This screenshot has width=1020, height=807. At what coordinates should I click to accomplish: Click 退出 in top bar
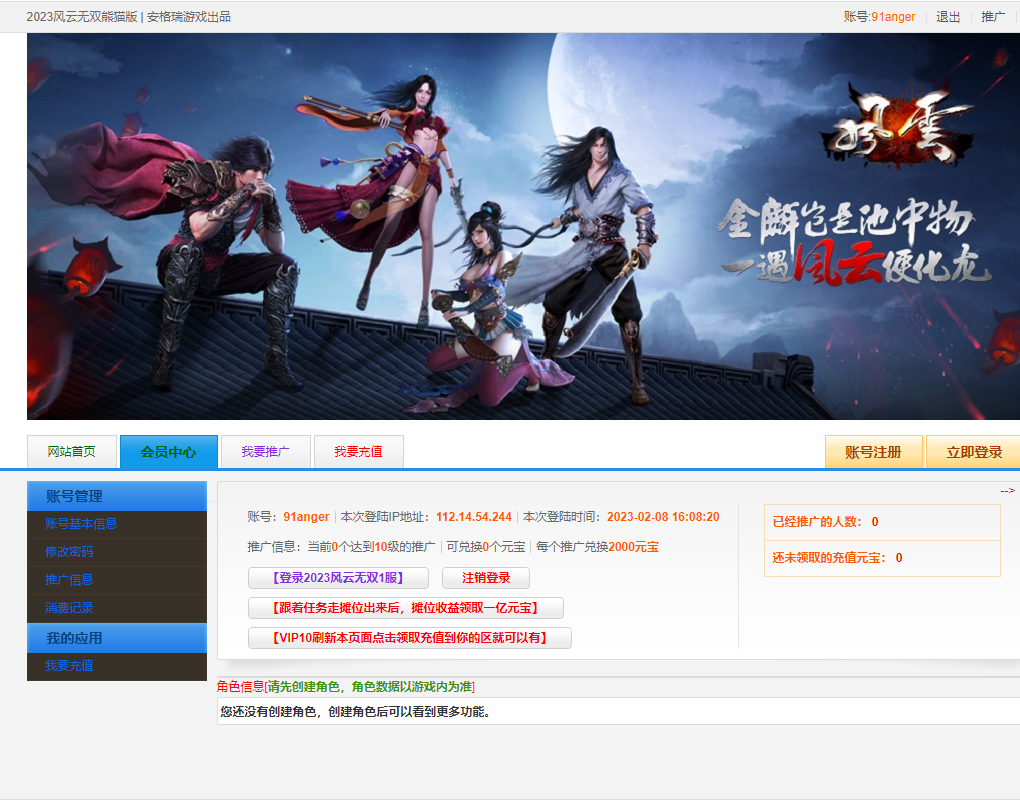pyautogui.click(x=948, y=17)
